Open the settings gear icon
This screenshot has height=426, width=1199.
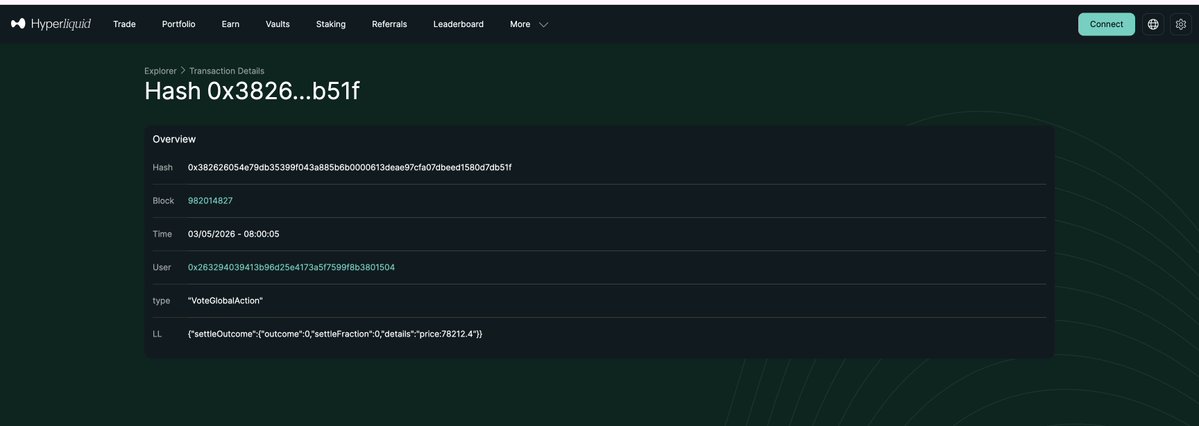(x=1181, y=24)
